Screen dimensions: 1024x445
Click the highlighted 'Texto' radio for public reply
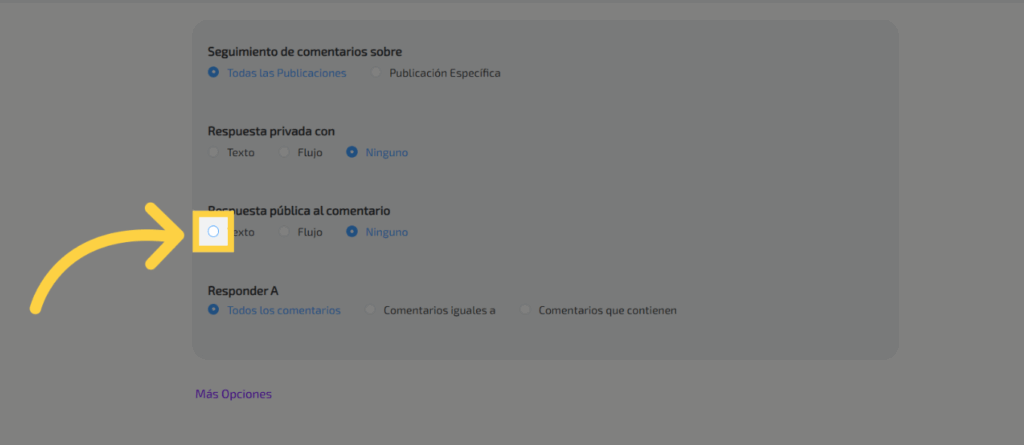[x=213, y=231]
